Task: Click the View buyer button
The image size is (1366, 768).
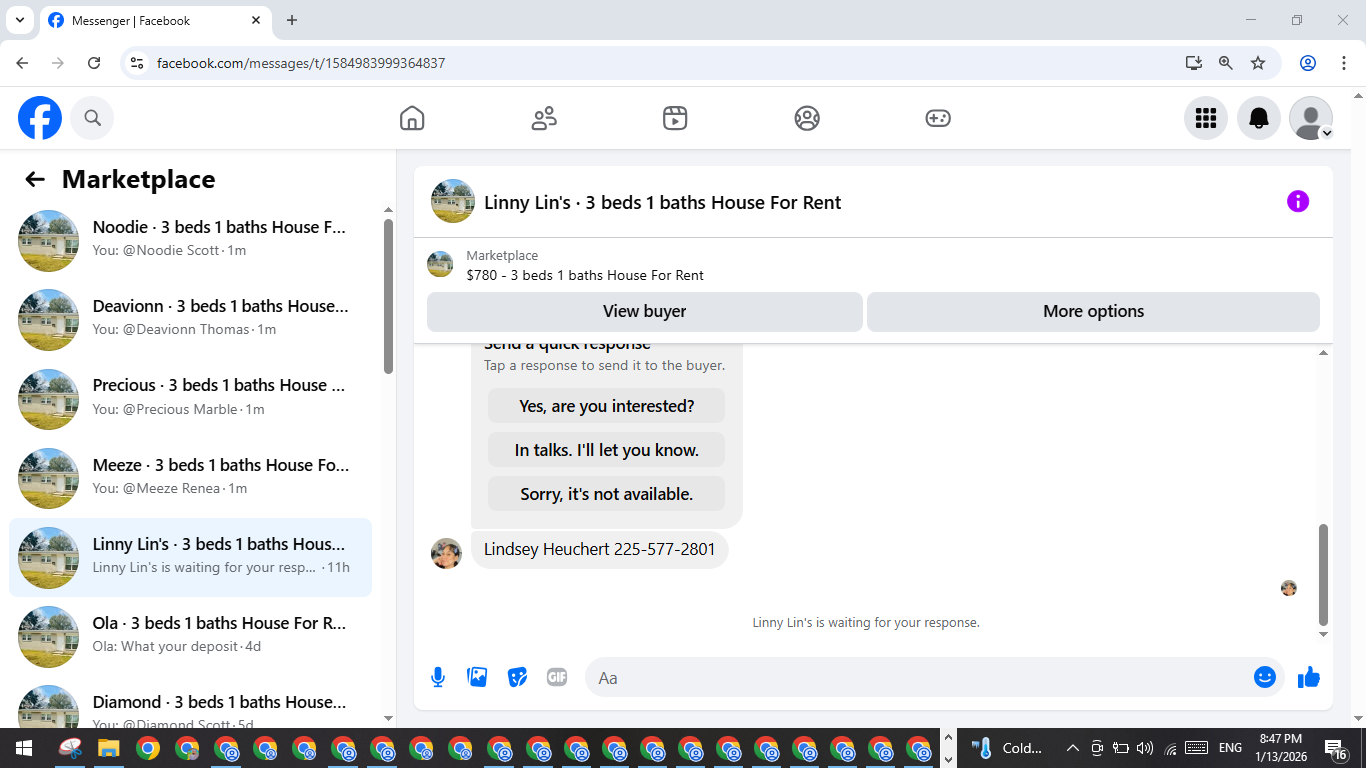Action: (644, 311)
